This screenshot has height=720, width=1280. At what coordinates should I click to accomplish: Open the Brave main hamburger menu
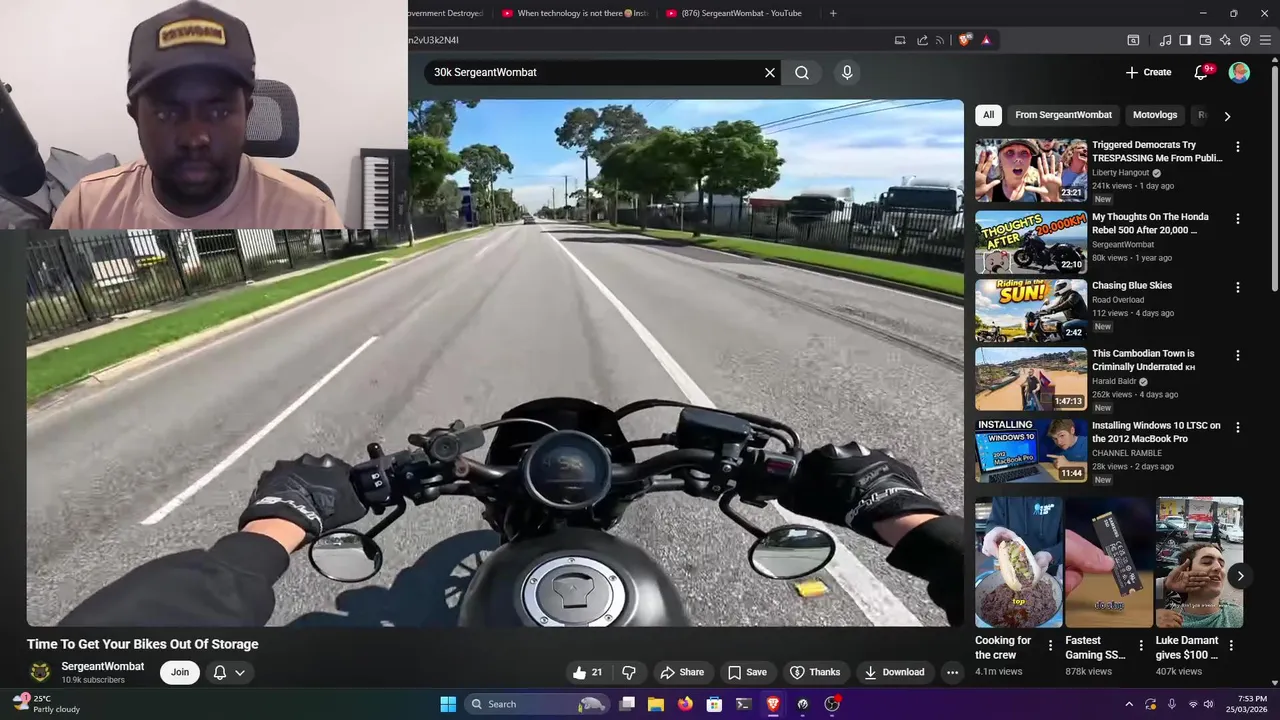tap(1265, 40)
